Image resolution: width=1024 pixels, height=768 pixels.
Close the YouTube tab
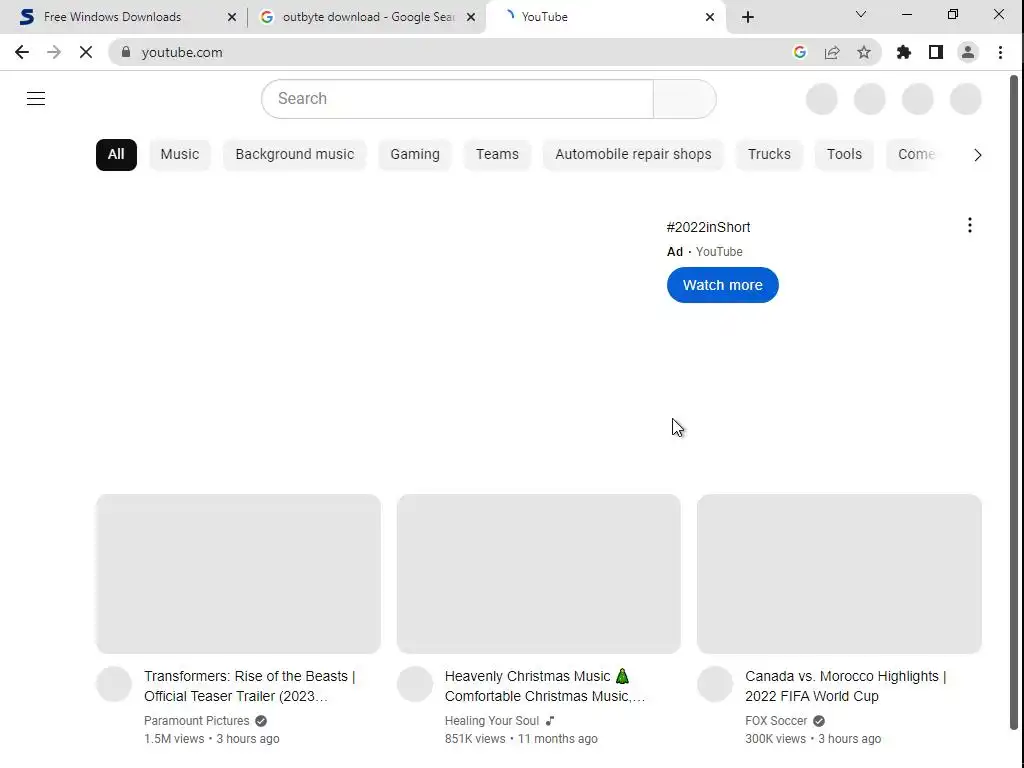coord(710,17)
